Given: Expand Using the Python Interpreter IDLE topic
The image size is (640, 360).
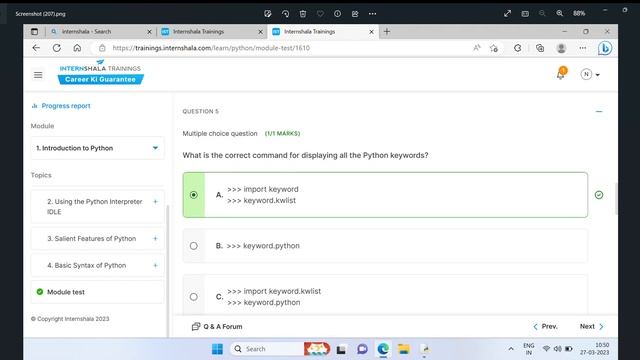Looking at the screenshot, I should click(x=155, y=202).
